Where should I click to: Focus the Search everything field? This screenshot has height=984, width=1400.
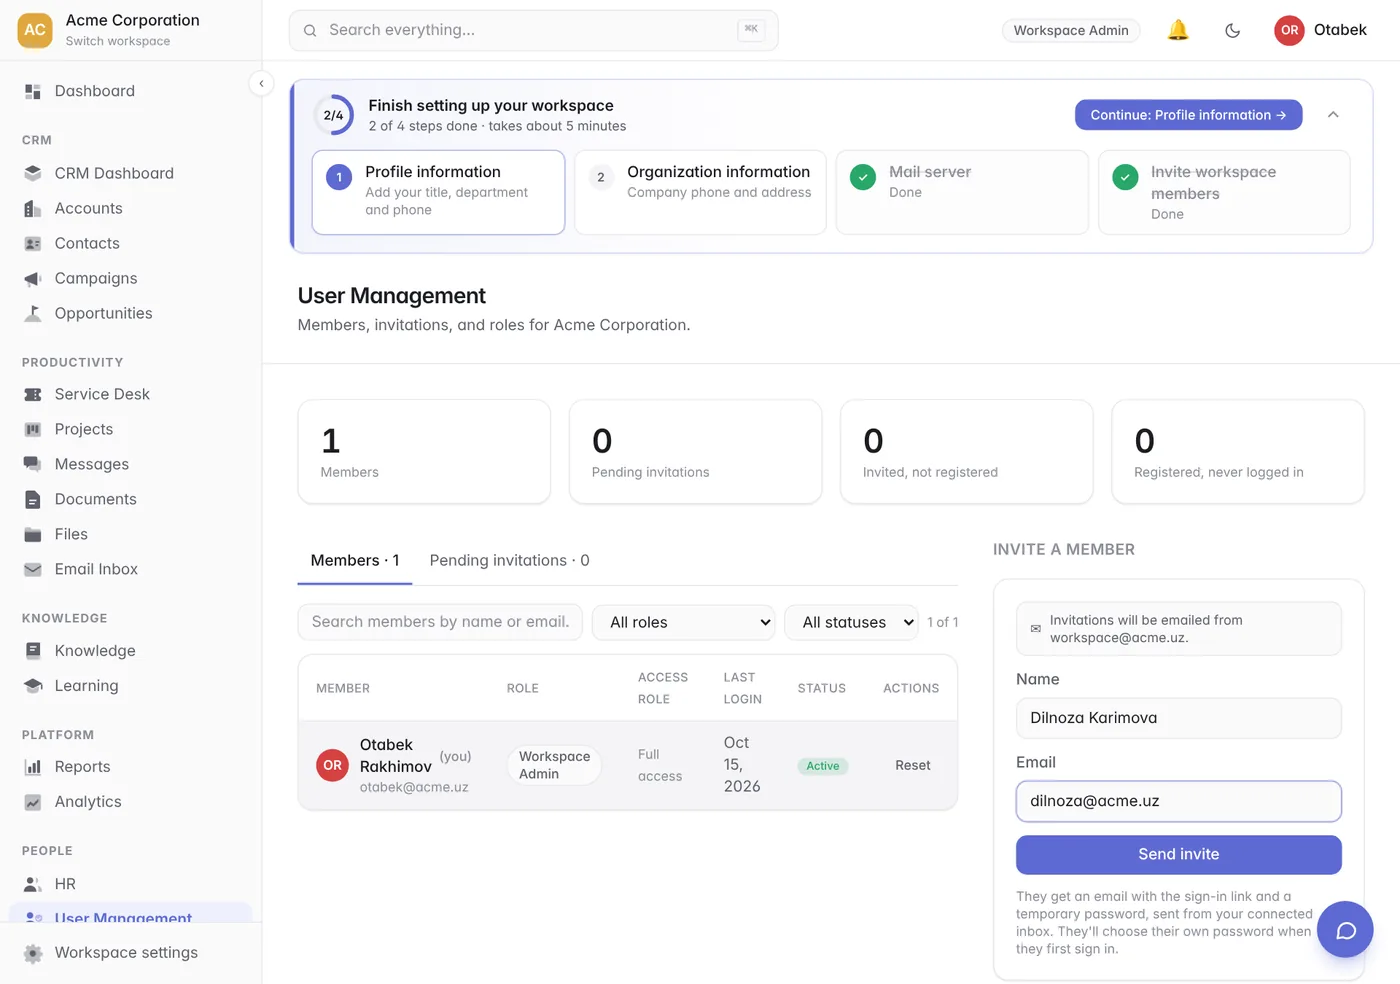click(x=533, y=30)
